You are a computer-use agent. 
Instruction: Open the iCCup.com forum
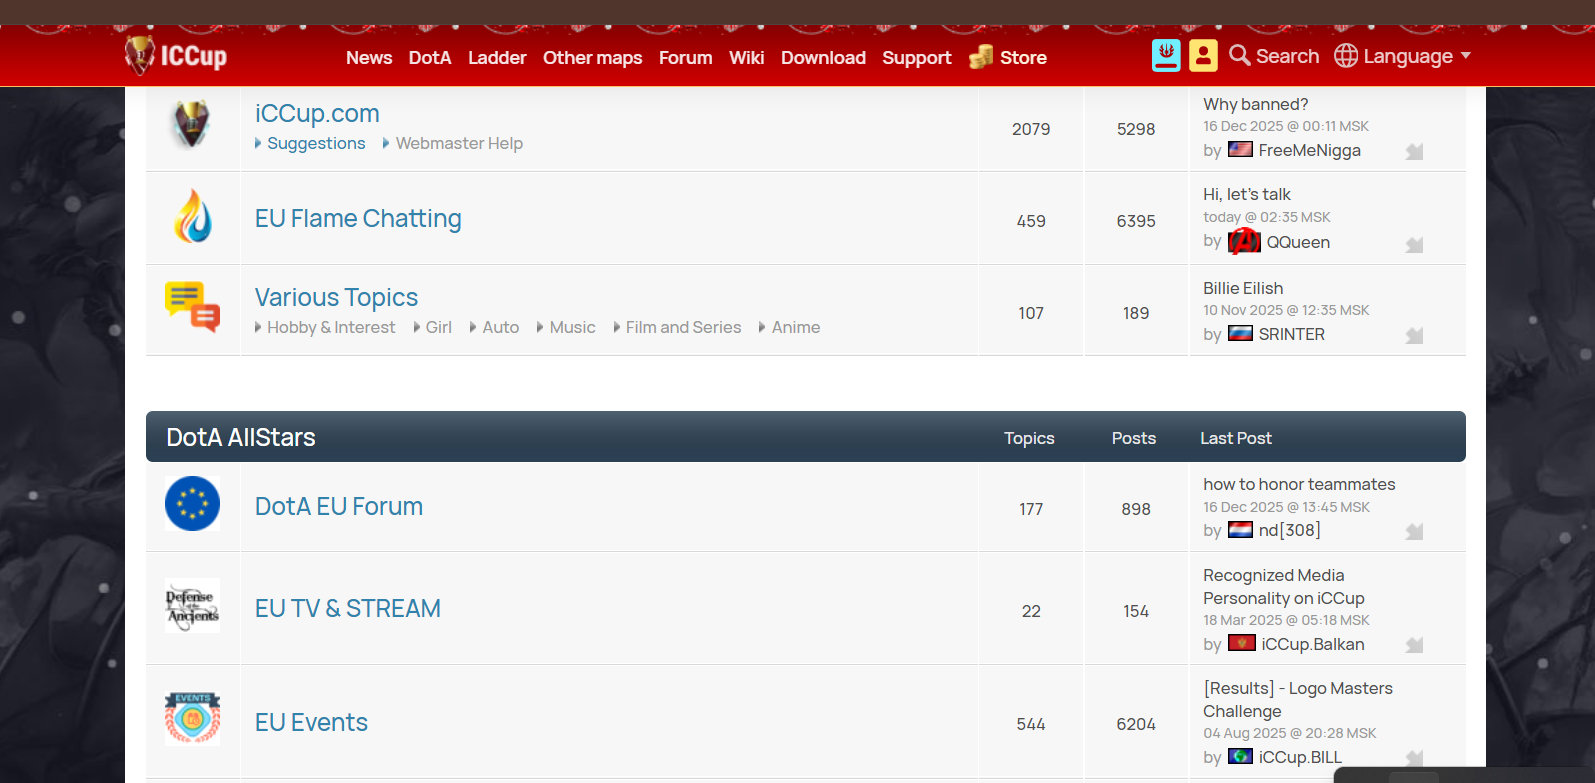tap(317, 113)
